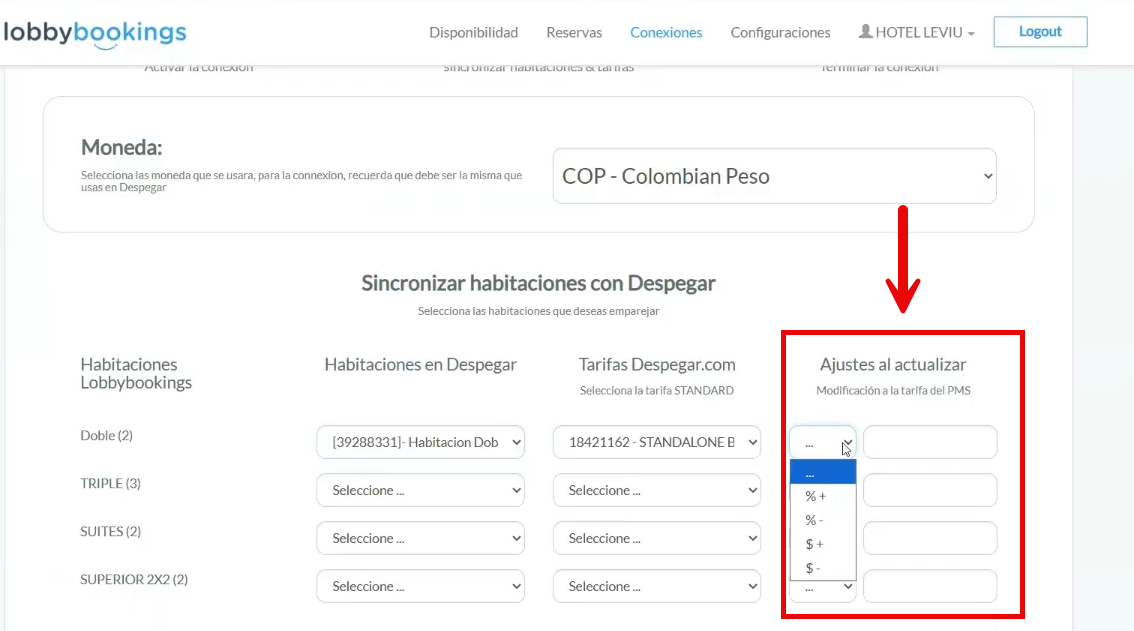This screenshot has width=1134, height=631.
Task: Open SUPERIOR 2X2 row Habitaciones en Despegar dropdown
Action: click(x=420, y=586)
